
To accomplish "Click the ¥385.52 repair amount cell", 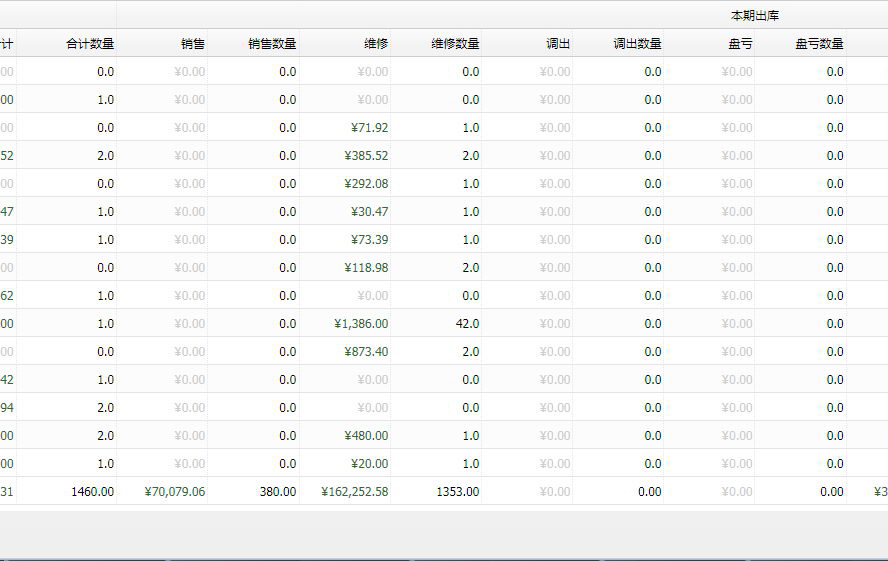I will (366, 156).
